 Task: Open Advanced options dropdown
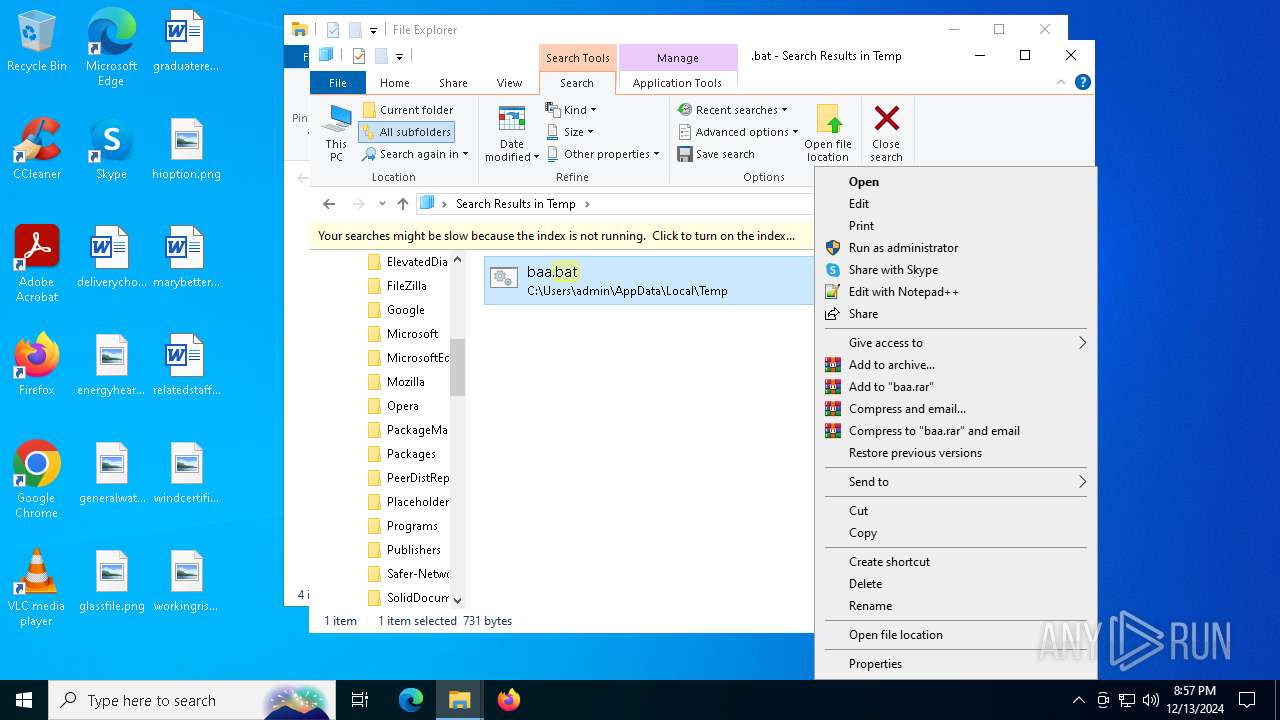(738, 132)
